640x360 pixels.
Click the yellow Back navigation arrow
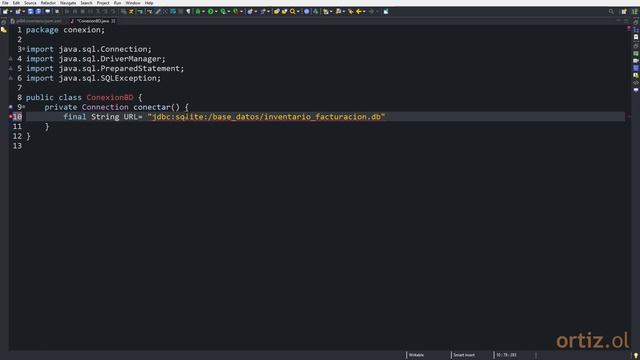pyautogui.click(x=359, y=11)
